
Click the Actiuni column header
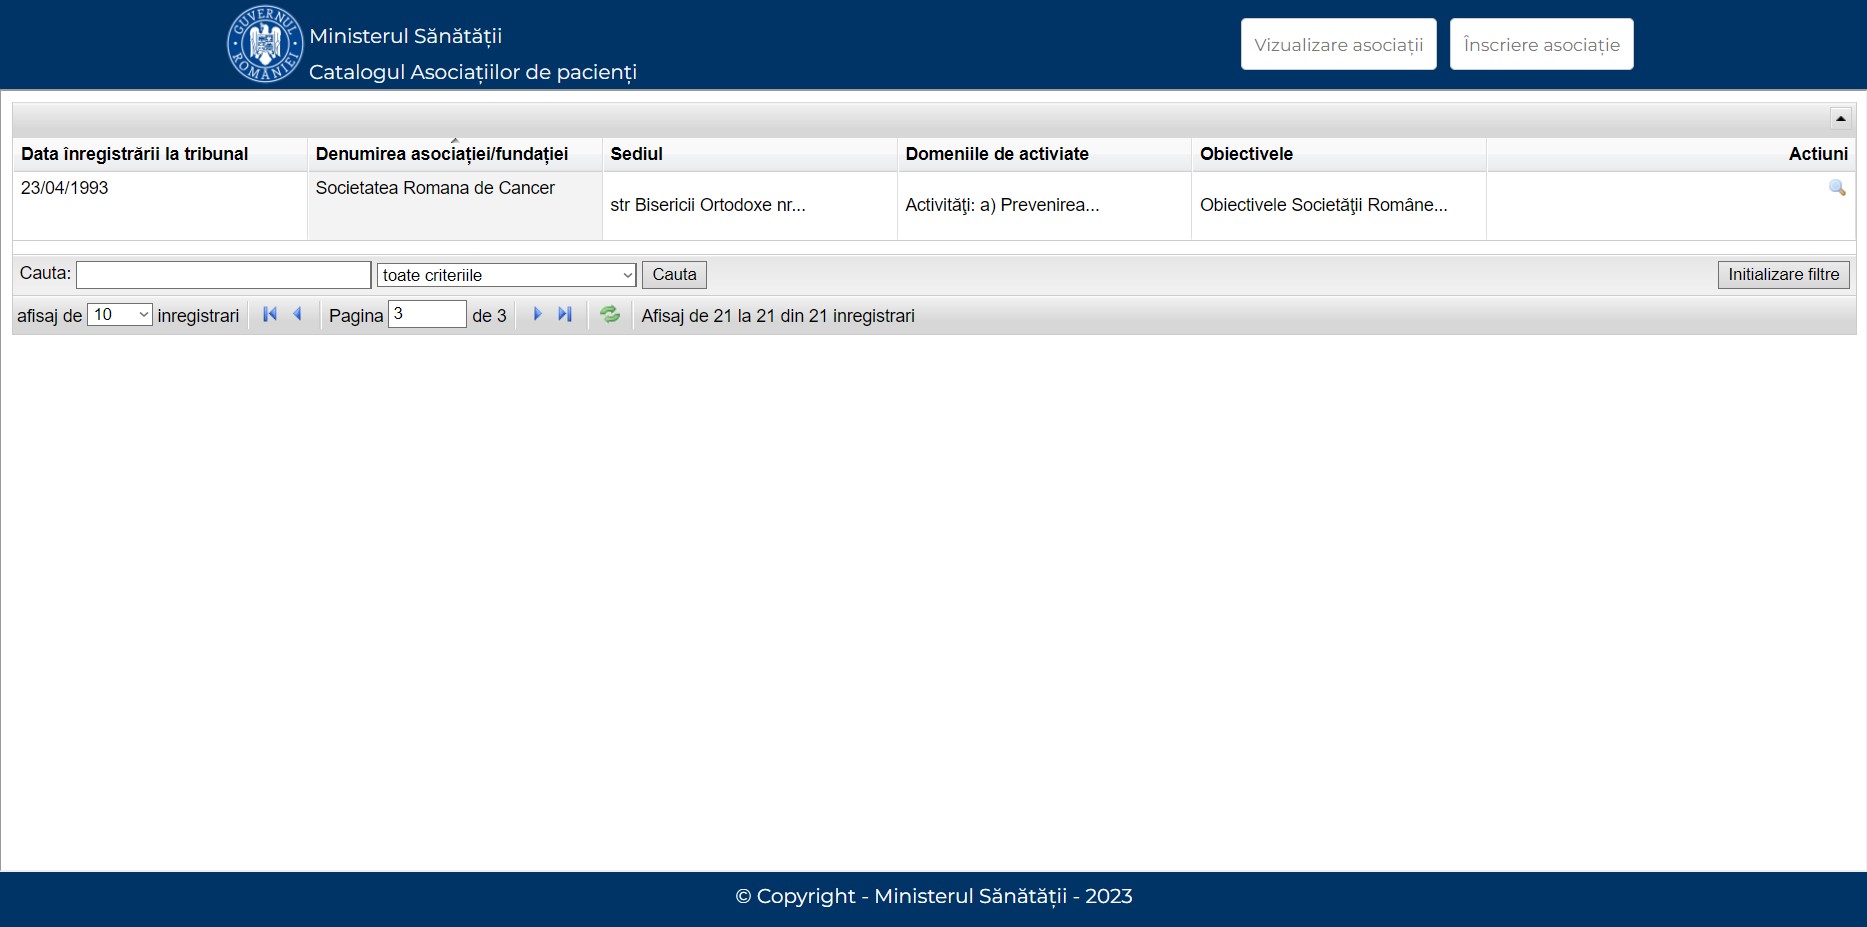coord(1671,154)
